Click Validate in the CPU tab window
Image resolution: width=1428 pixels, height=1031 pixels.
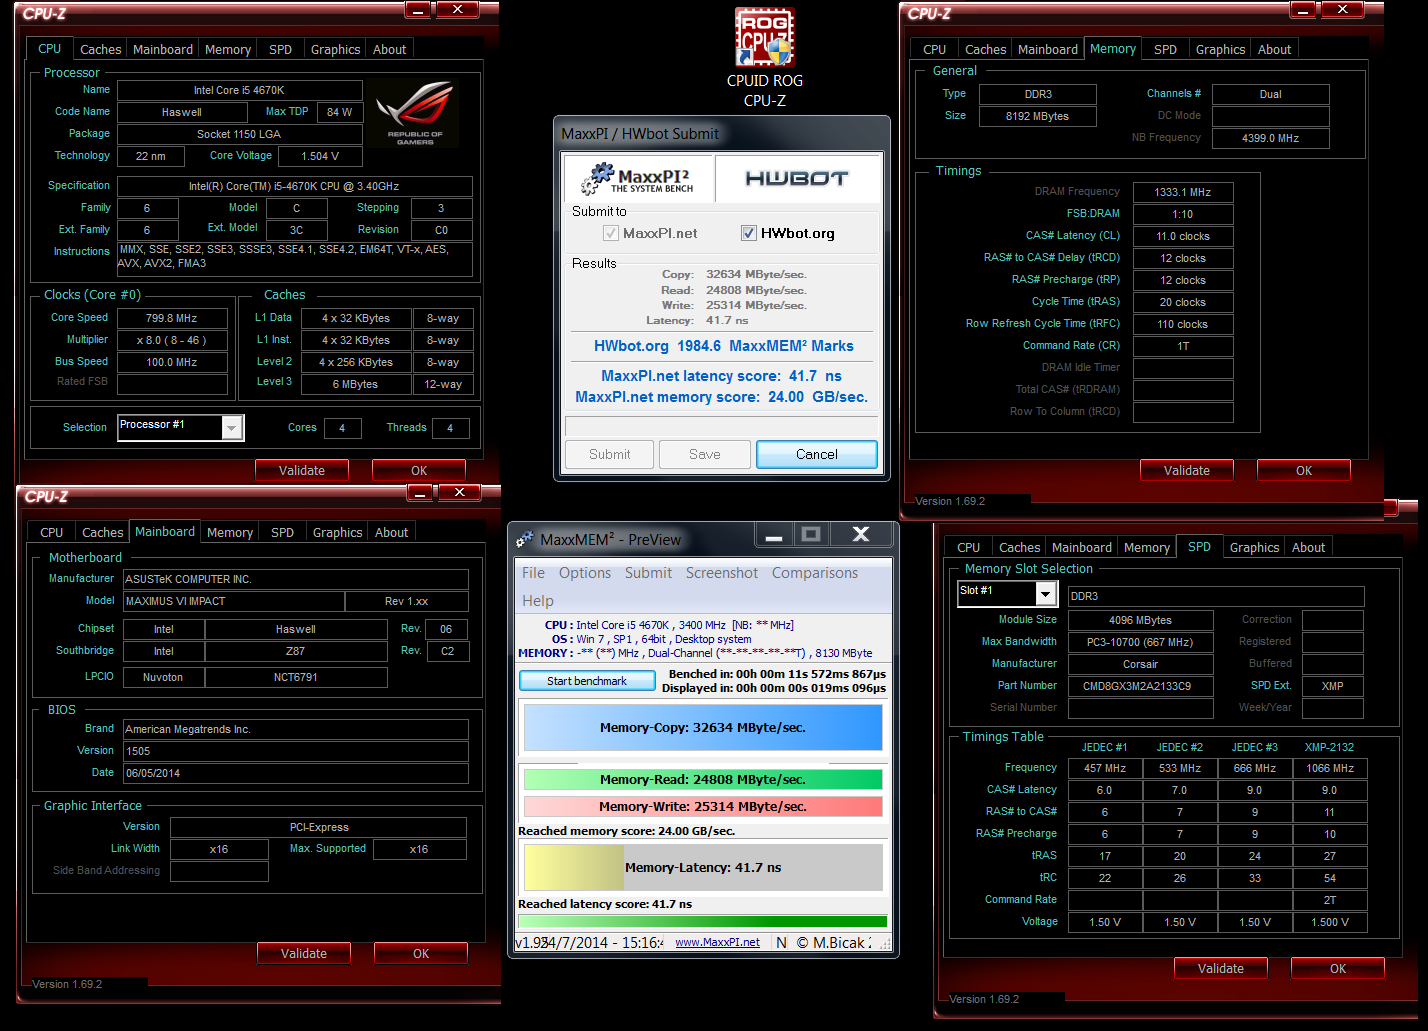[302, 470]
